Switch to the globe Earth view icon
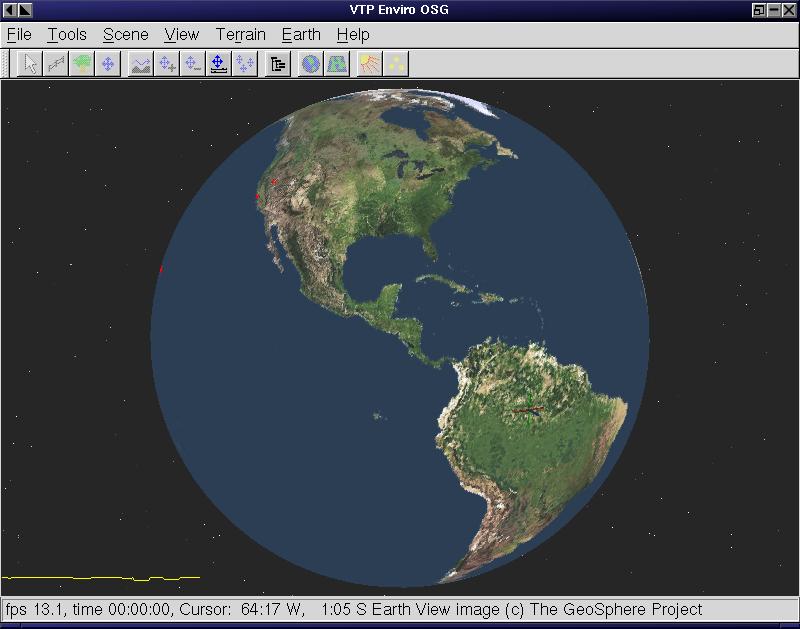This screenshot has height=629, width=800. point(311,64)
